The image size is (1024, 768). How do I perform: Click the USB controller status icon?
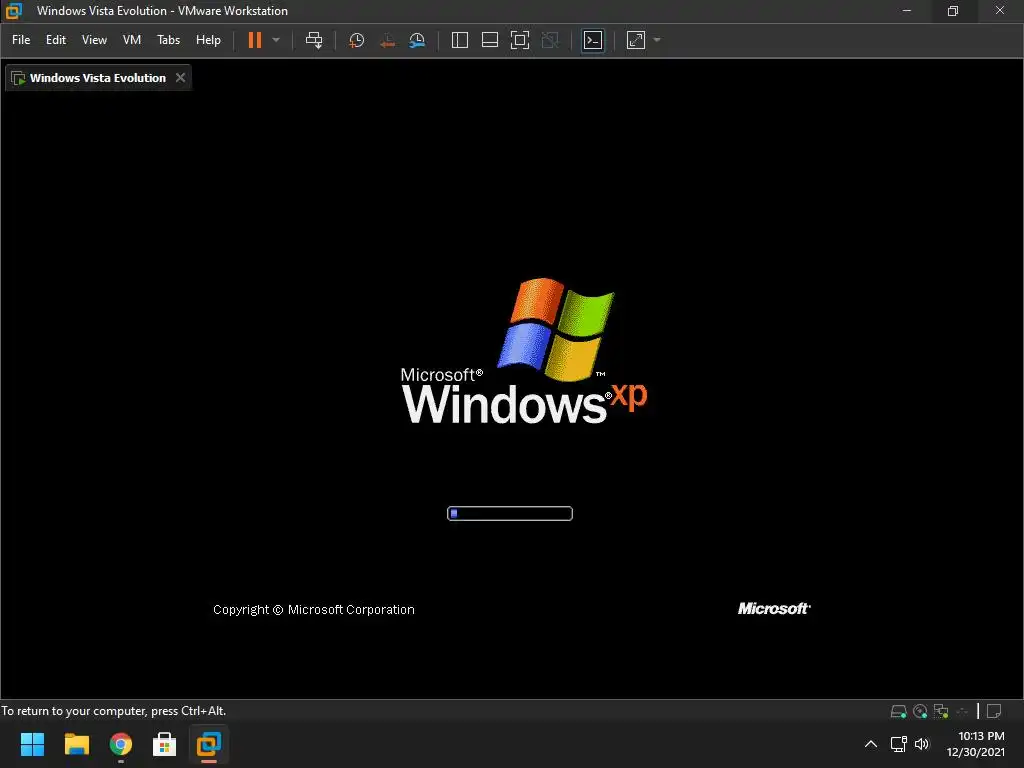click(x=962, y=711)
